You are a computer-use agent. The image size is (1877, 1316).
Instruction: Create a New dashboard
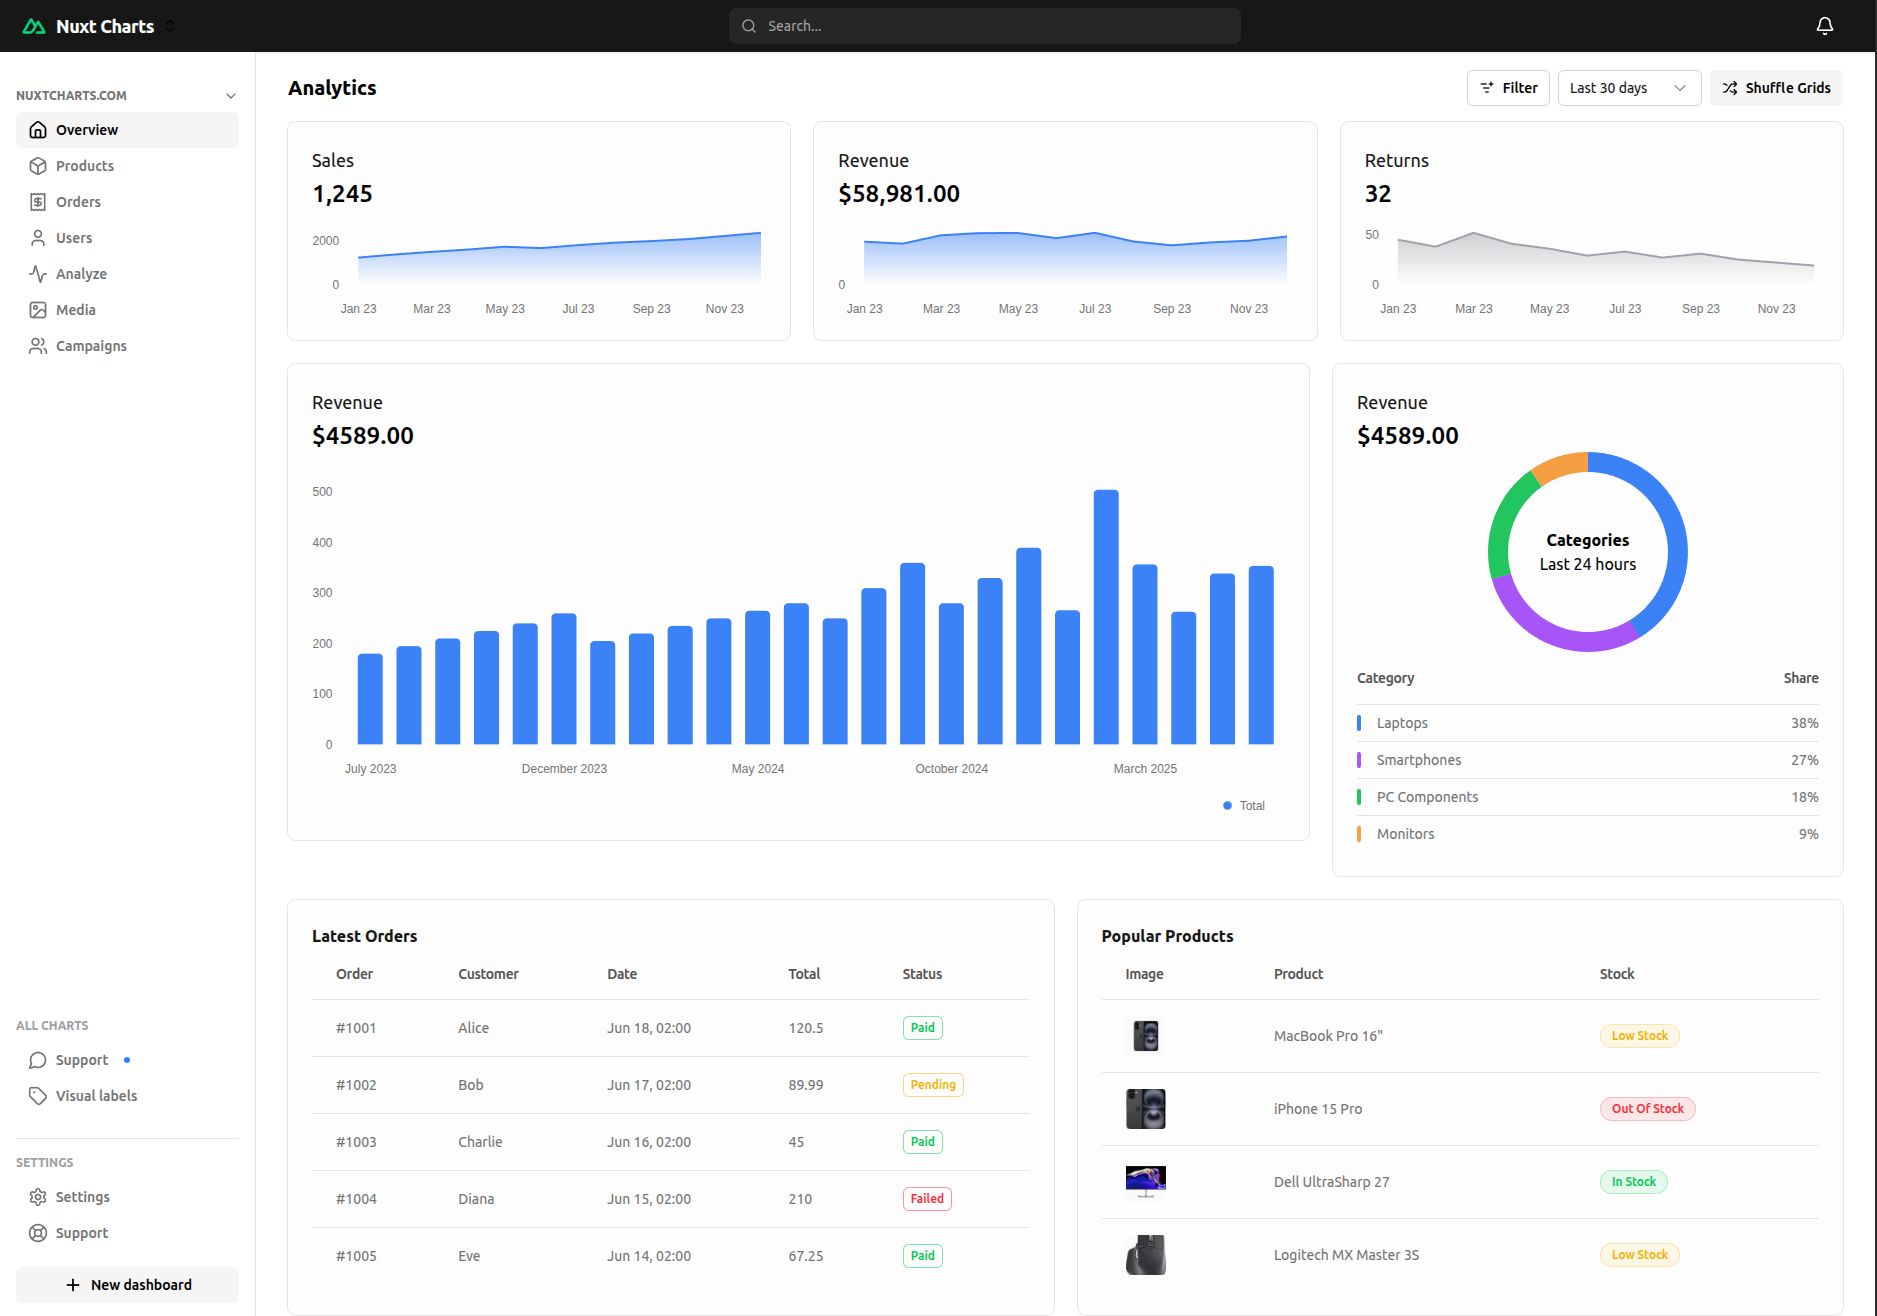click(127, 1285)
